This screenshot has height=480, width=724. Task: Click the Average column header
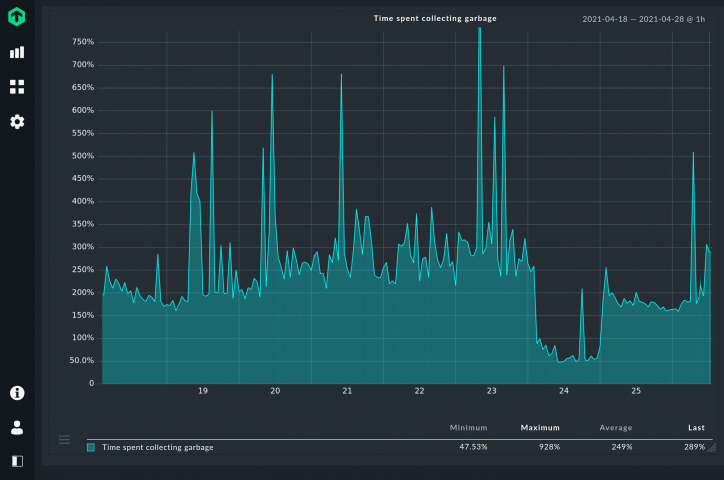(615, 428)
